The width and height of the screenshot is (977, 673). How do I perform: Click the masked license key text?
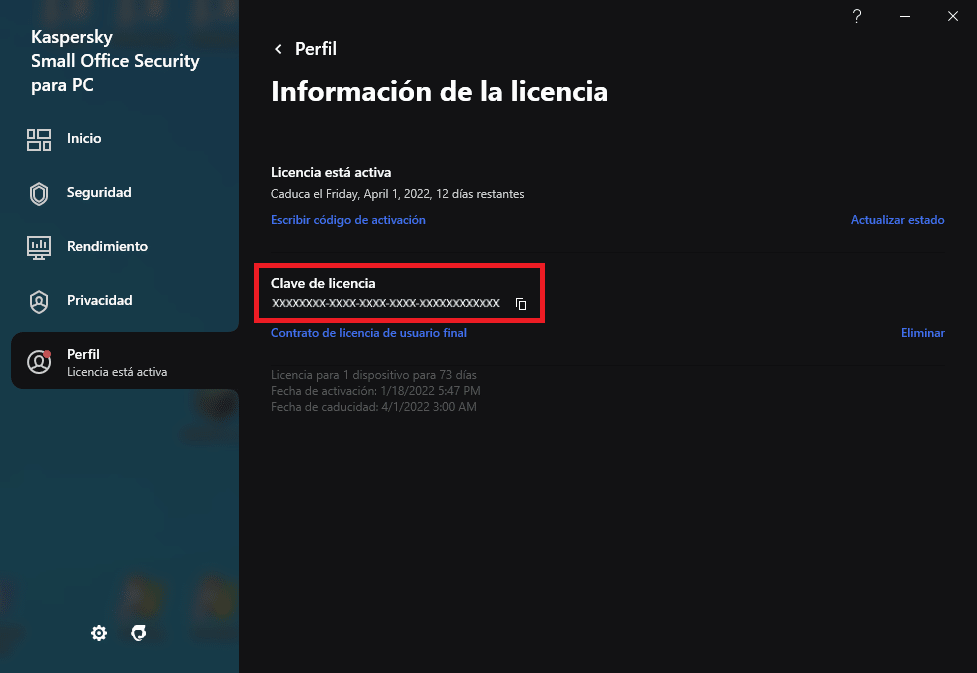[x=385, y=303]
